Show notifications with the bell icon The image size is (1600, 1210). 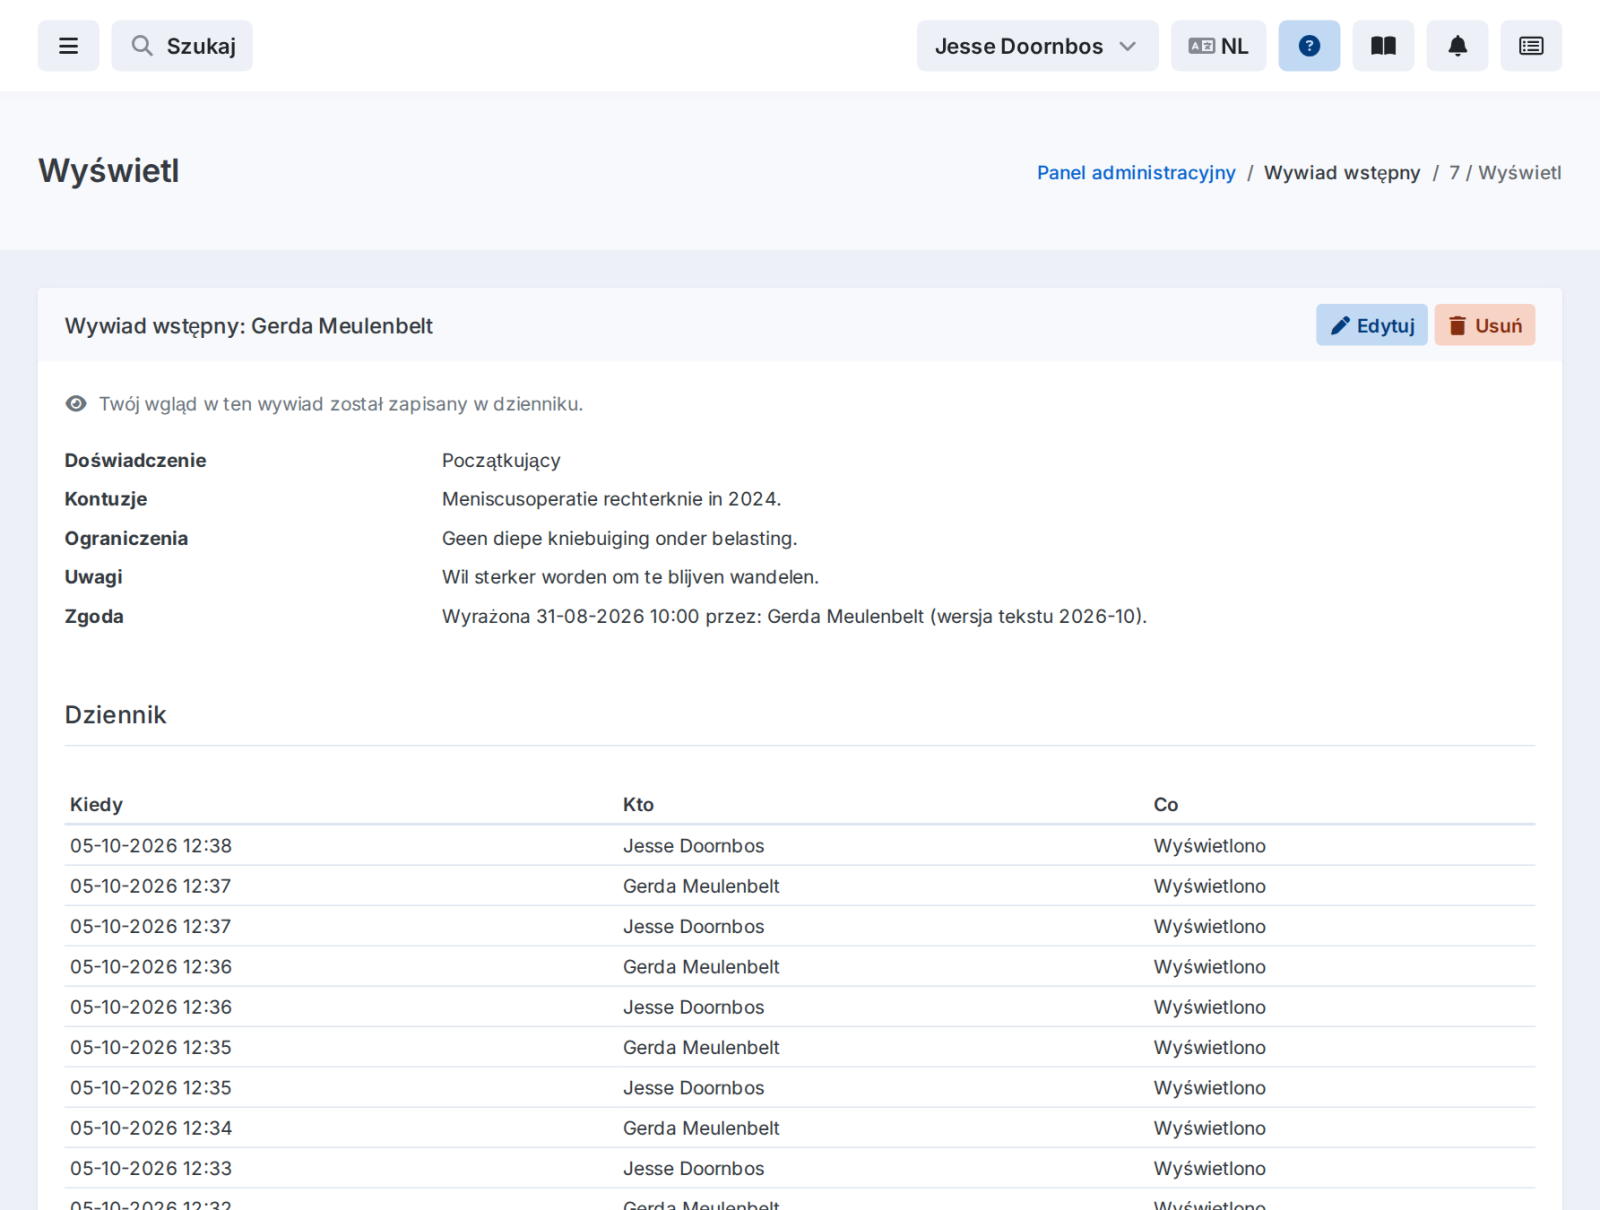click(1457, 46)
